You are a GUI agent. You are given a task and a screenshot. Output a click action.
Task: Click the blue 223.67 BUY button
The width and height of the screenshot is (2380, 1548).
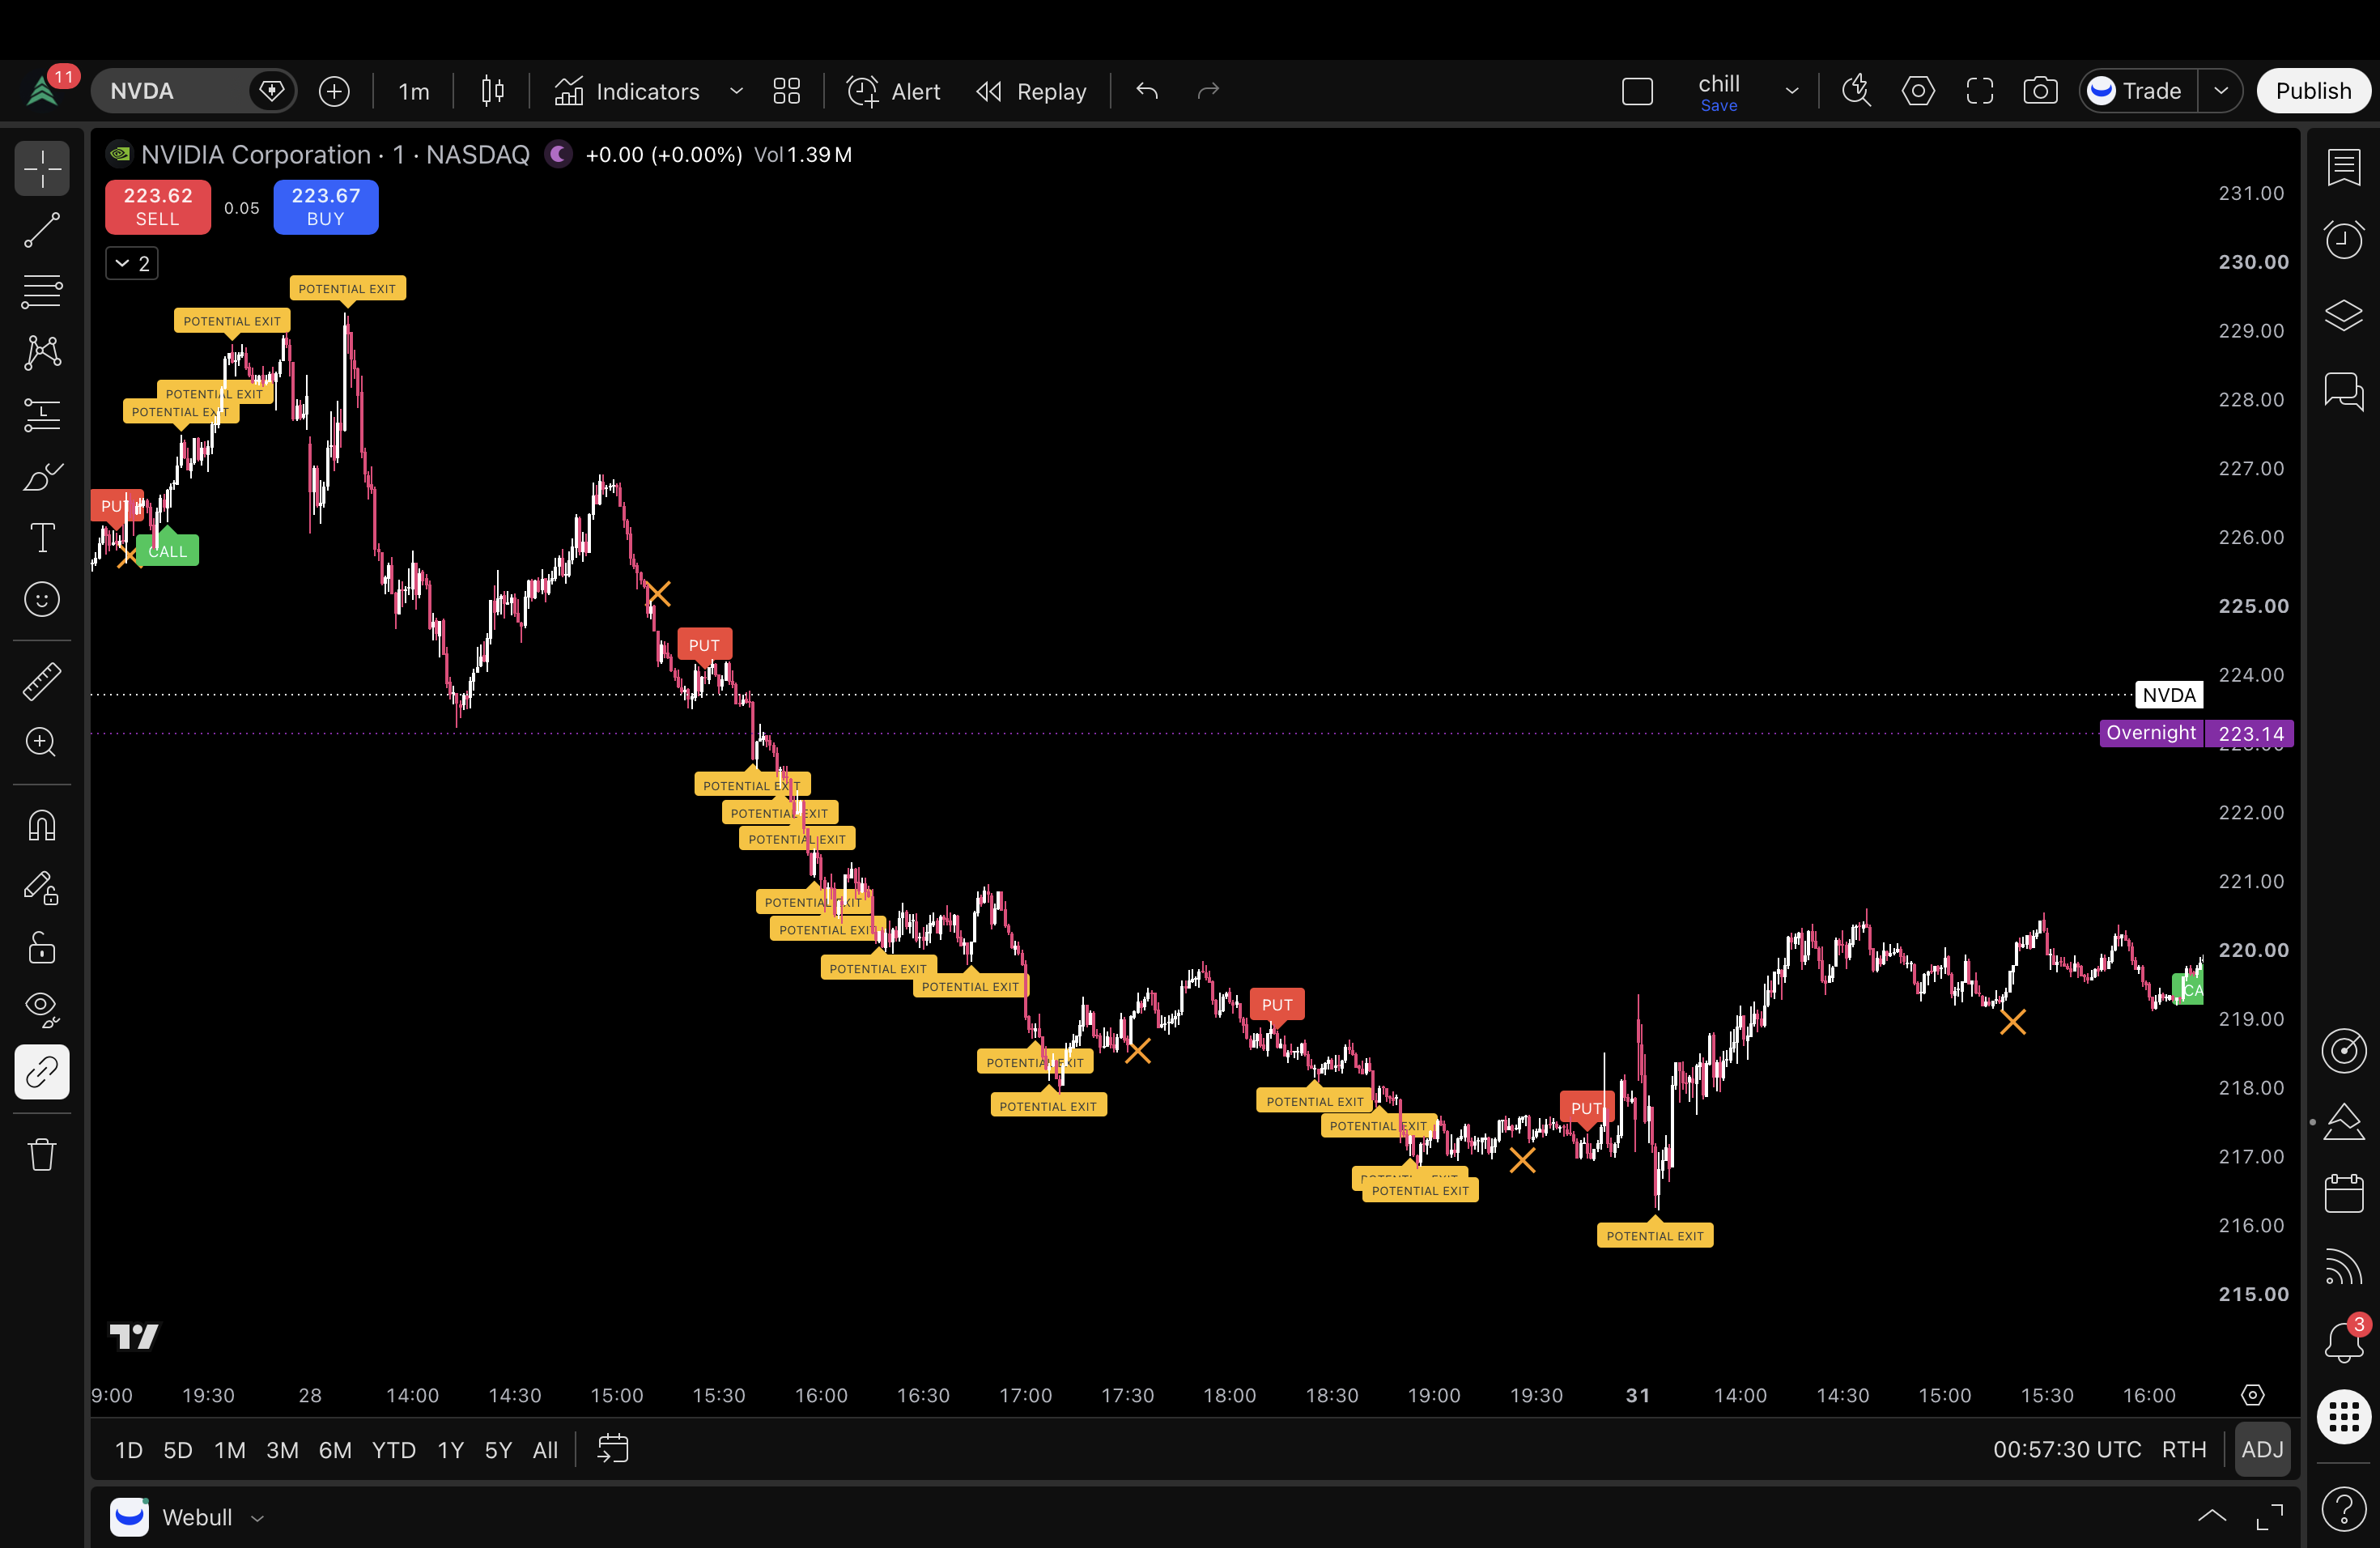[326, 207]
